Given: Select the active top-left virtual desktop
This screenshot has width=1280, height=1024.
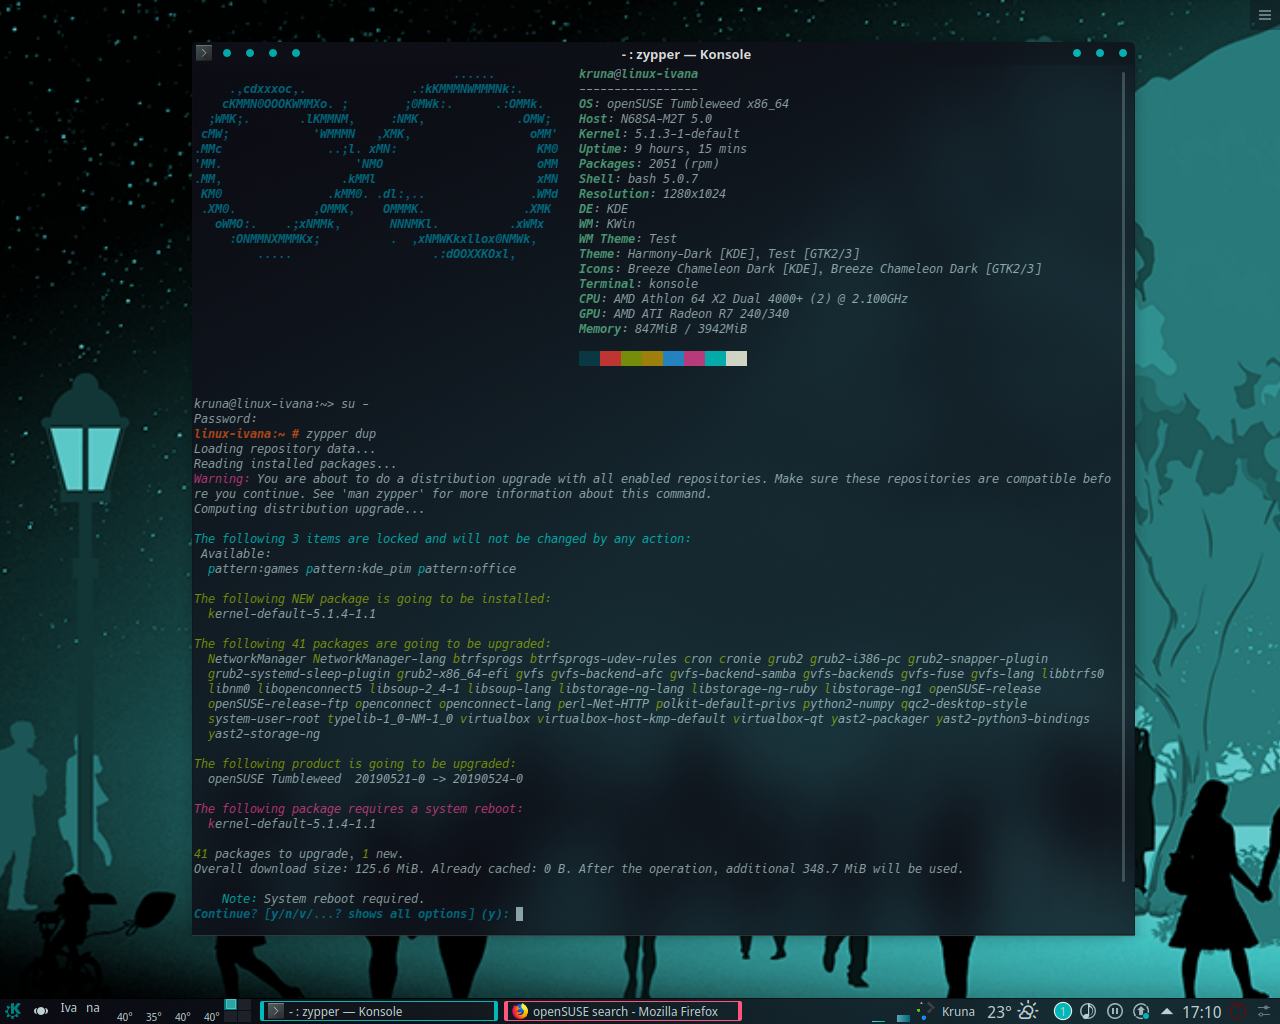Looking at the screenshot, I should click(x=230, y=1004).
